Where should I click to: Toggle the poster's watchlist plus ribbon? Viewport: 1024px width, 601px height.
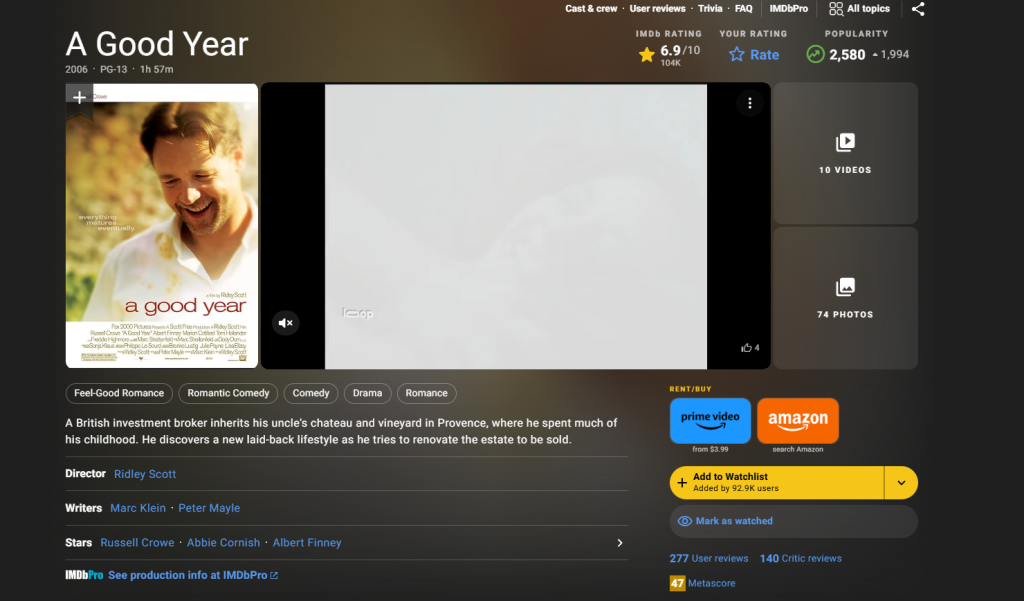(79, 98)
